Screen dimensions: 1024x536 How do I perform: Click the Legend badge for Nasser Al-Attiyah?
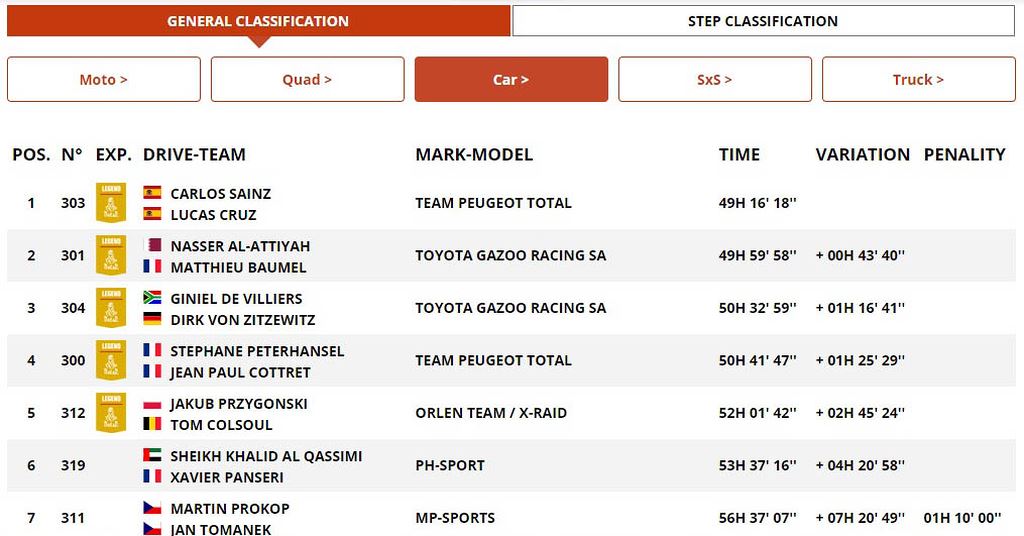pos(111,255)
